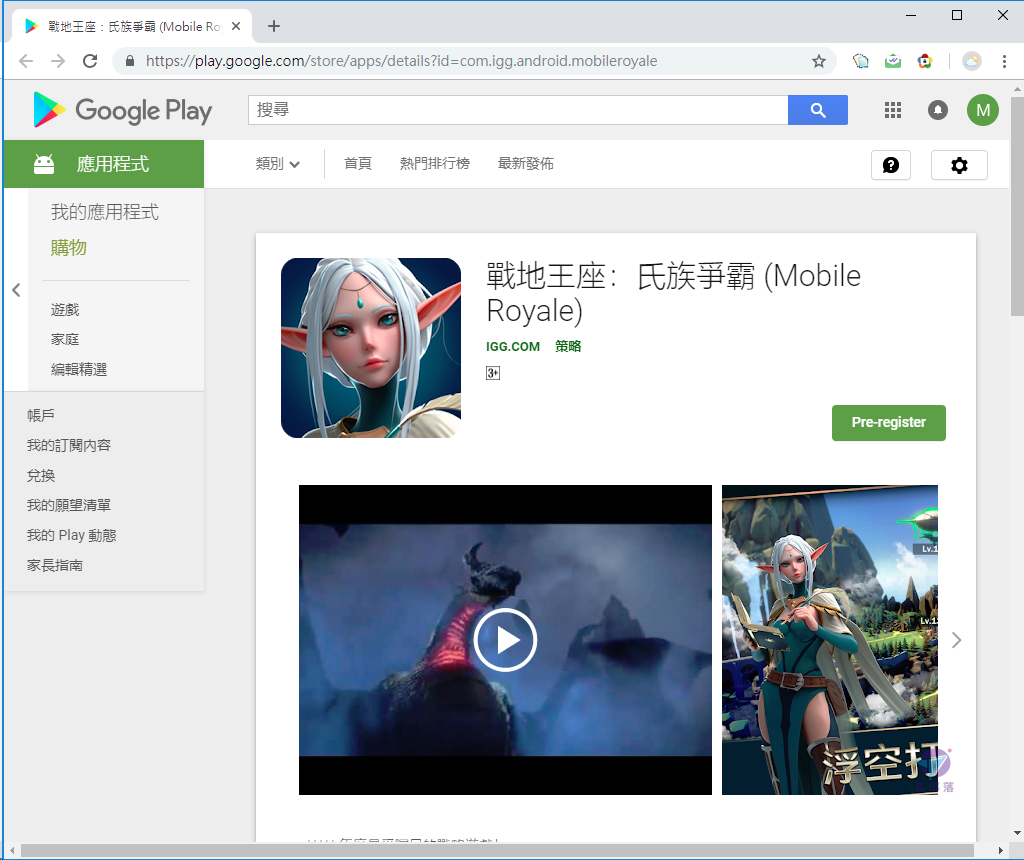This screenshot has height=860, width=1024.
Task: Click the Google Play logo
Action: (123, 110)
